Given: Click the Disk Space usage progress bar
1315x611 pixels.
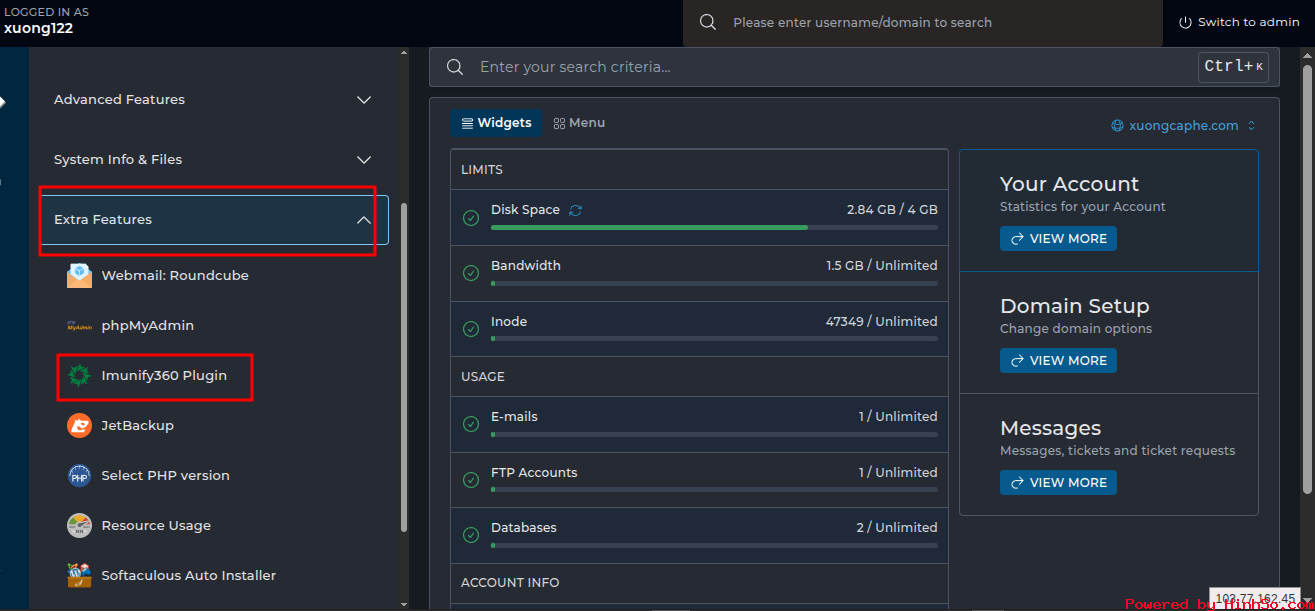Looking at the screenshot, I should click(x=713, y=228).
